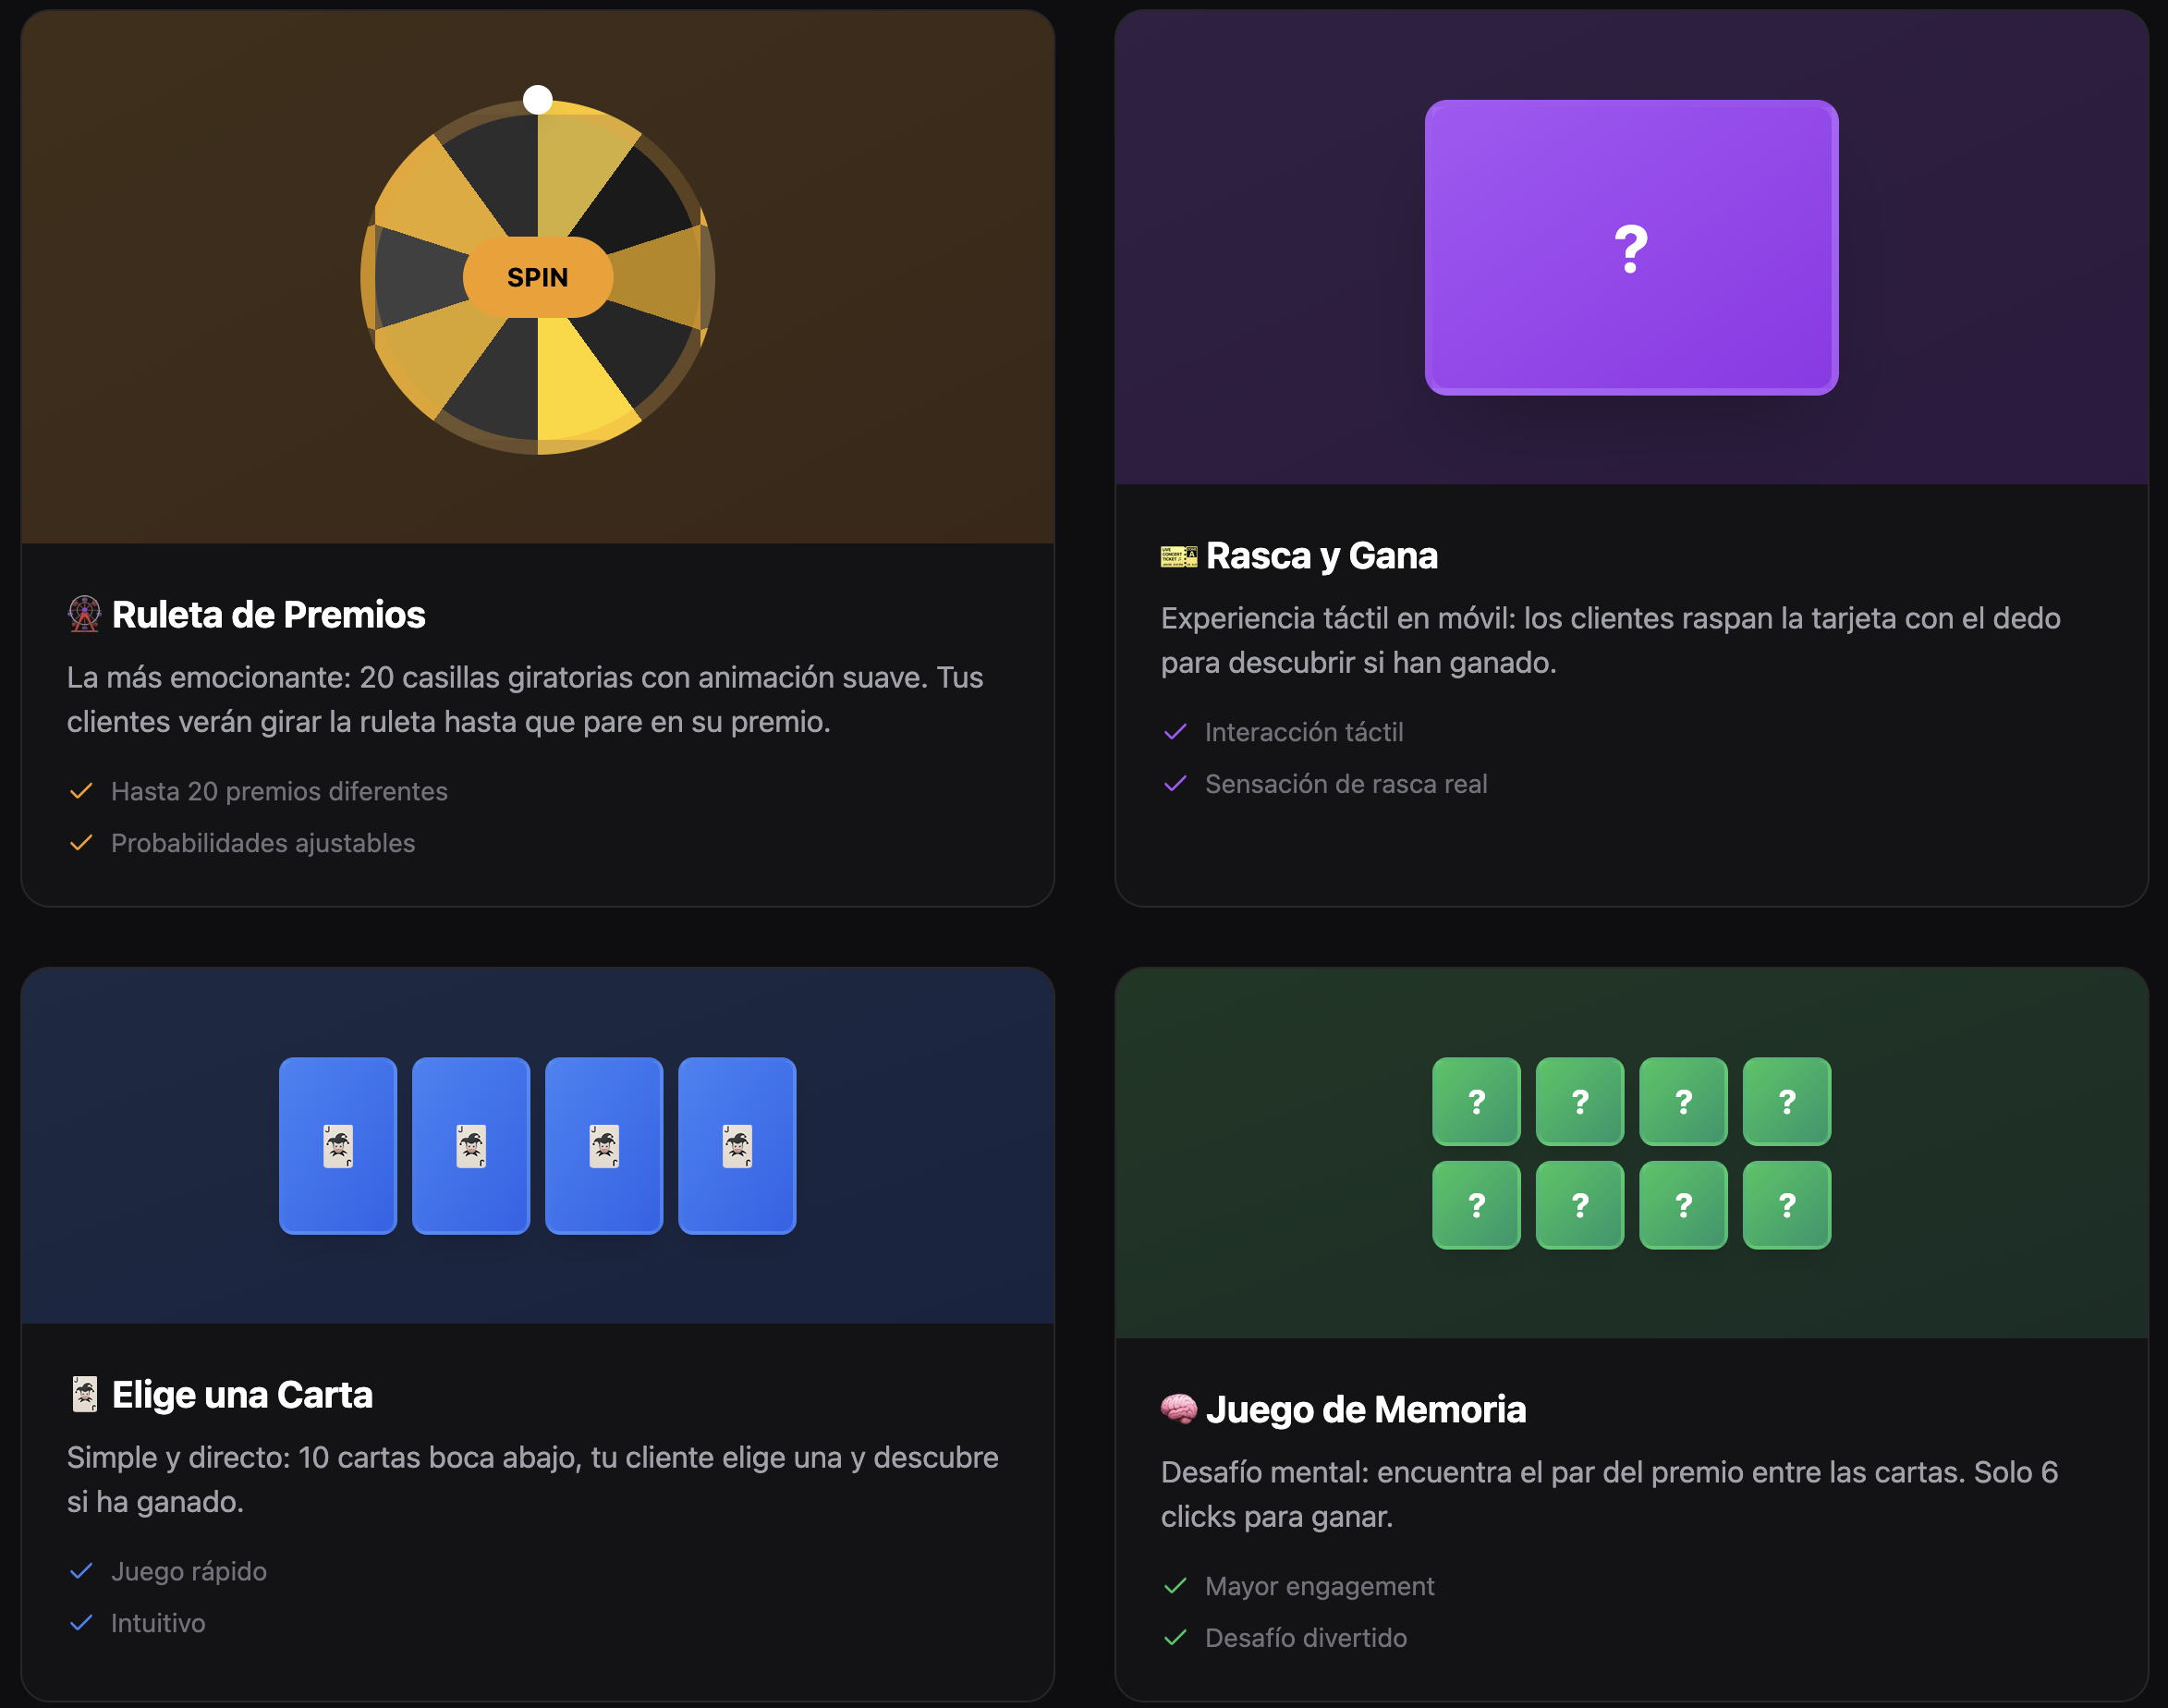The image size is (2168, 1708).
Task: Click the checkmark next to Probabilidades ajustables
Action: point(81,843)
